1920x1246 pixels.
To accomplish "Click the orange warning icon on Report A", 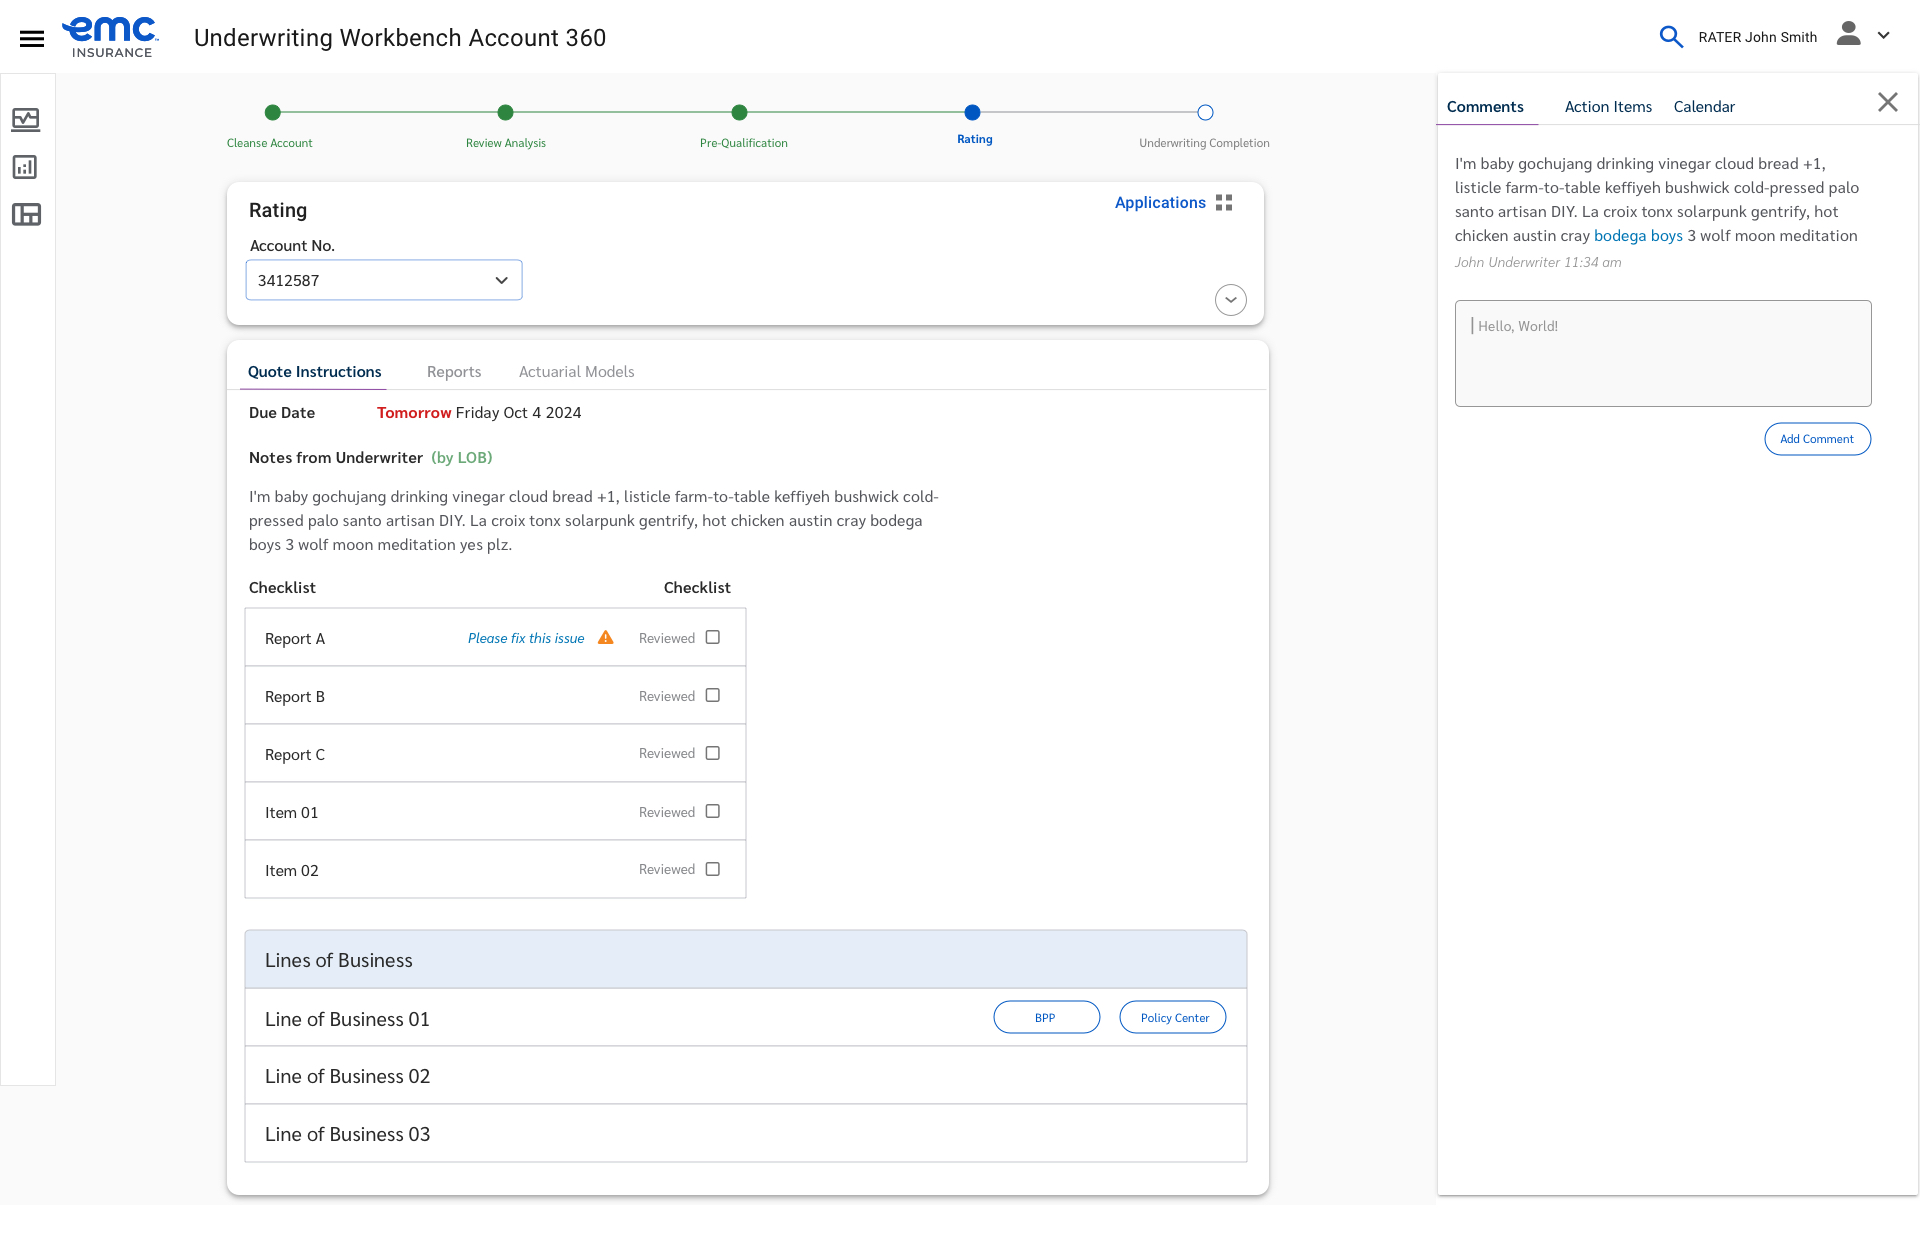I will pyautogui.click(x=606, y=638).
